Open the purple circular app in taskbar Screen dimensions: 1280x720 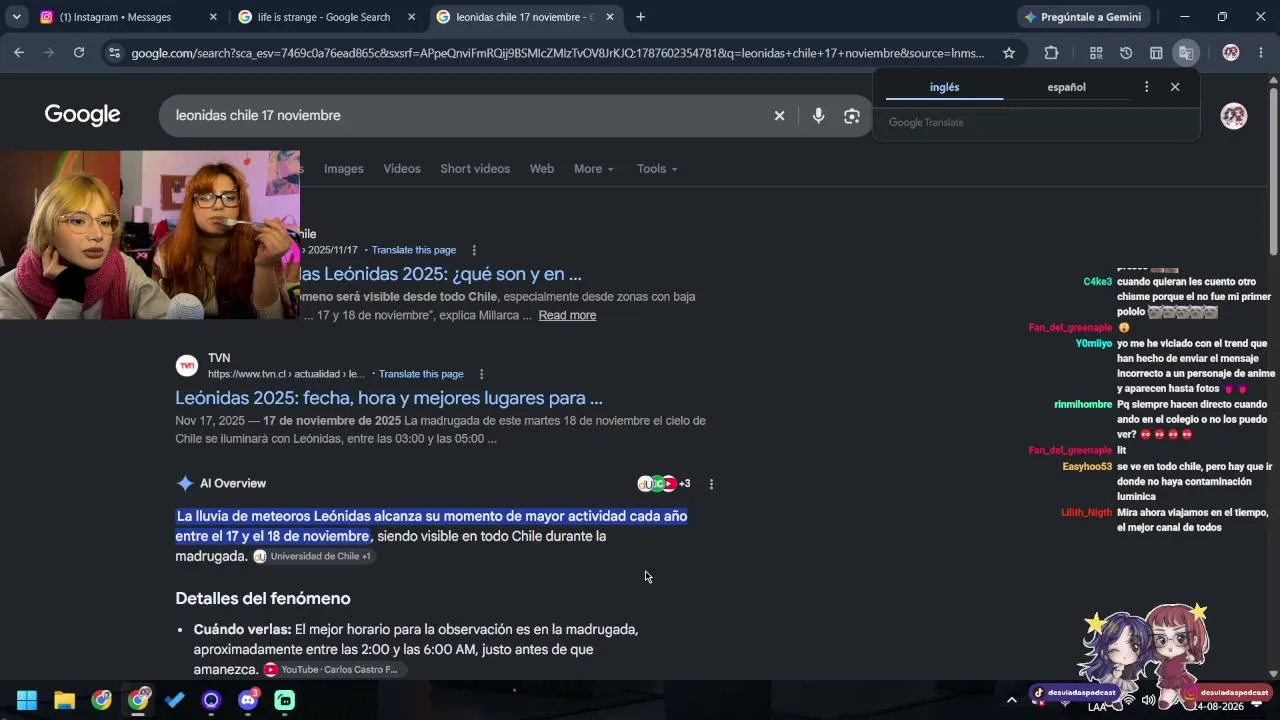click(x=211, y=700)
